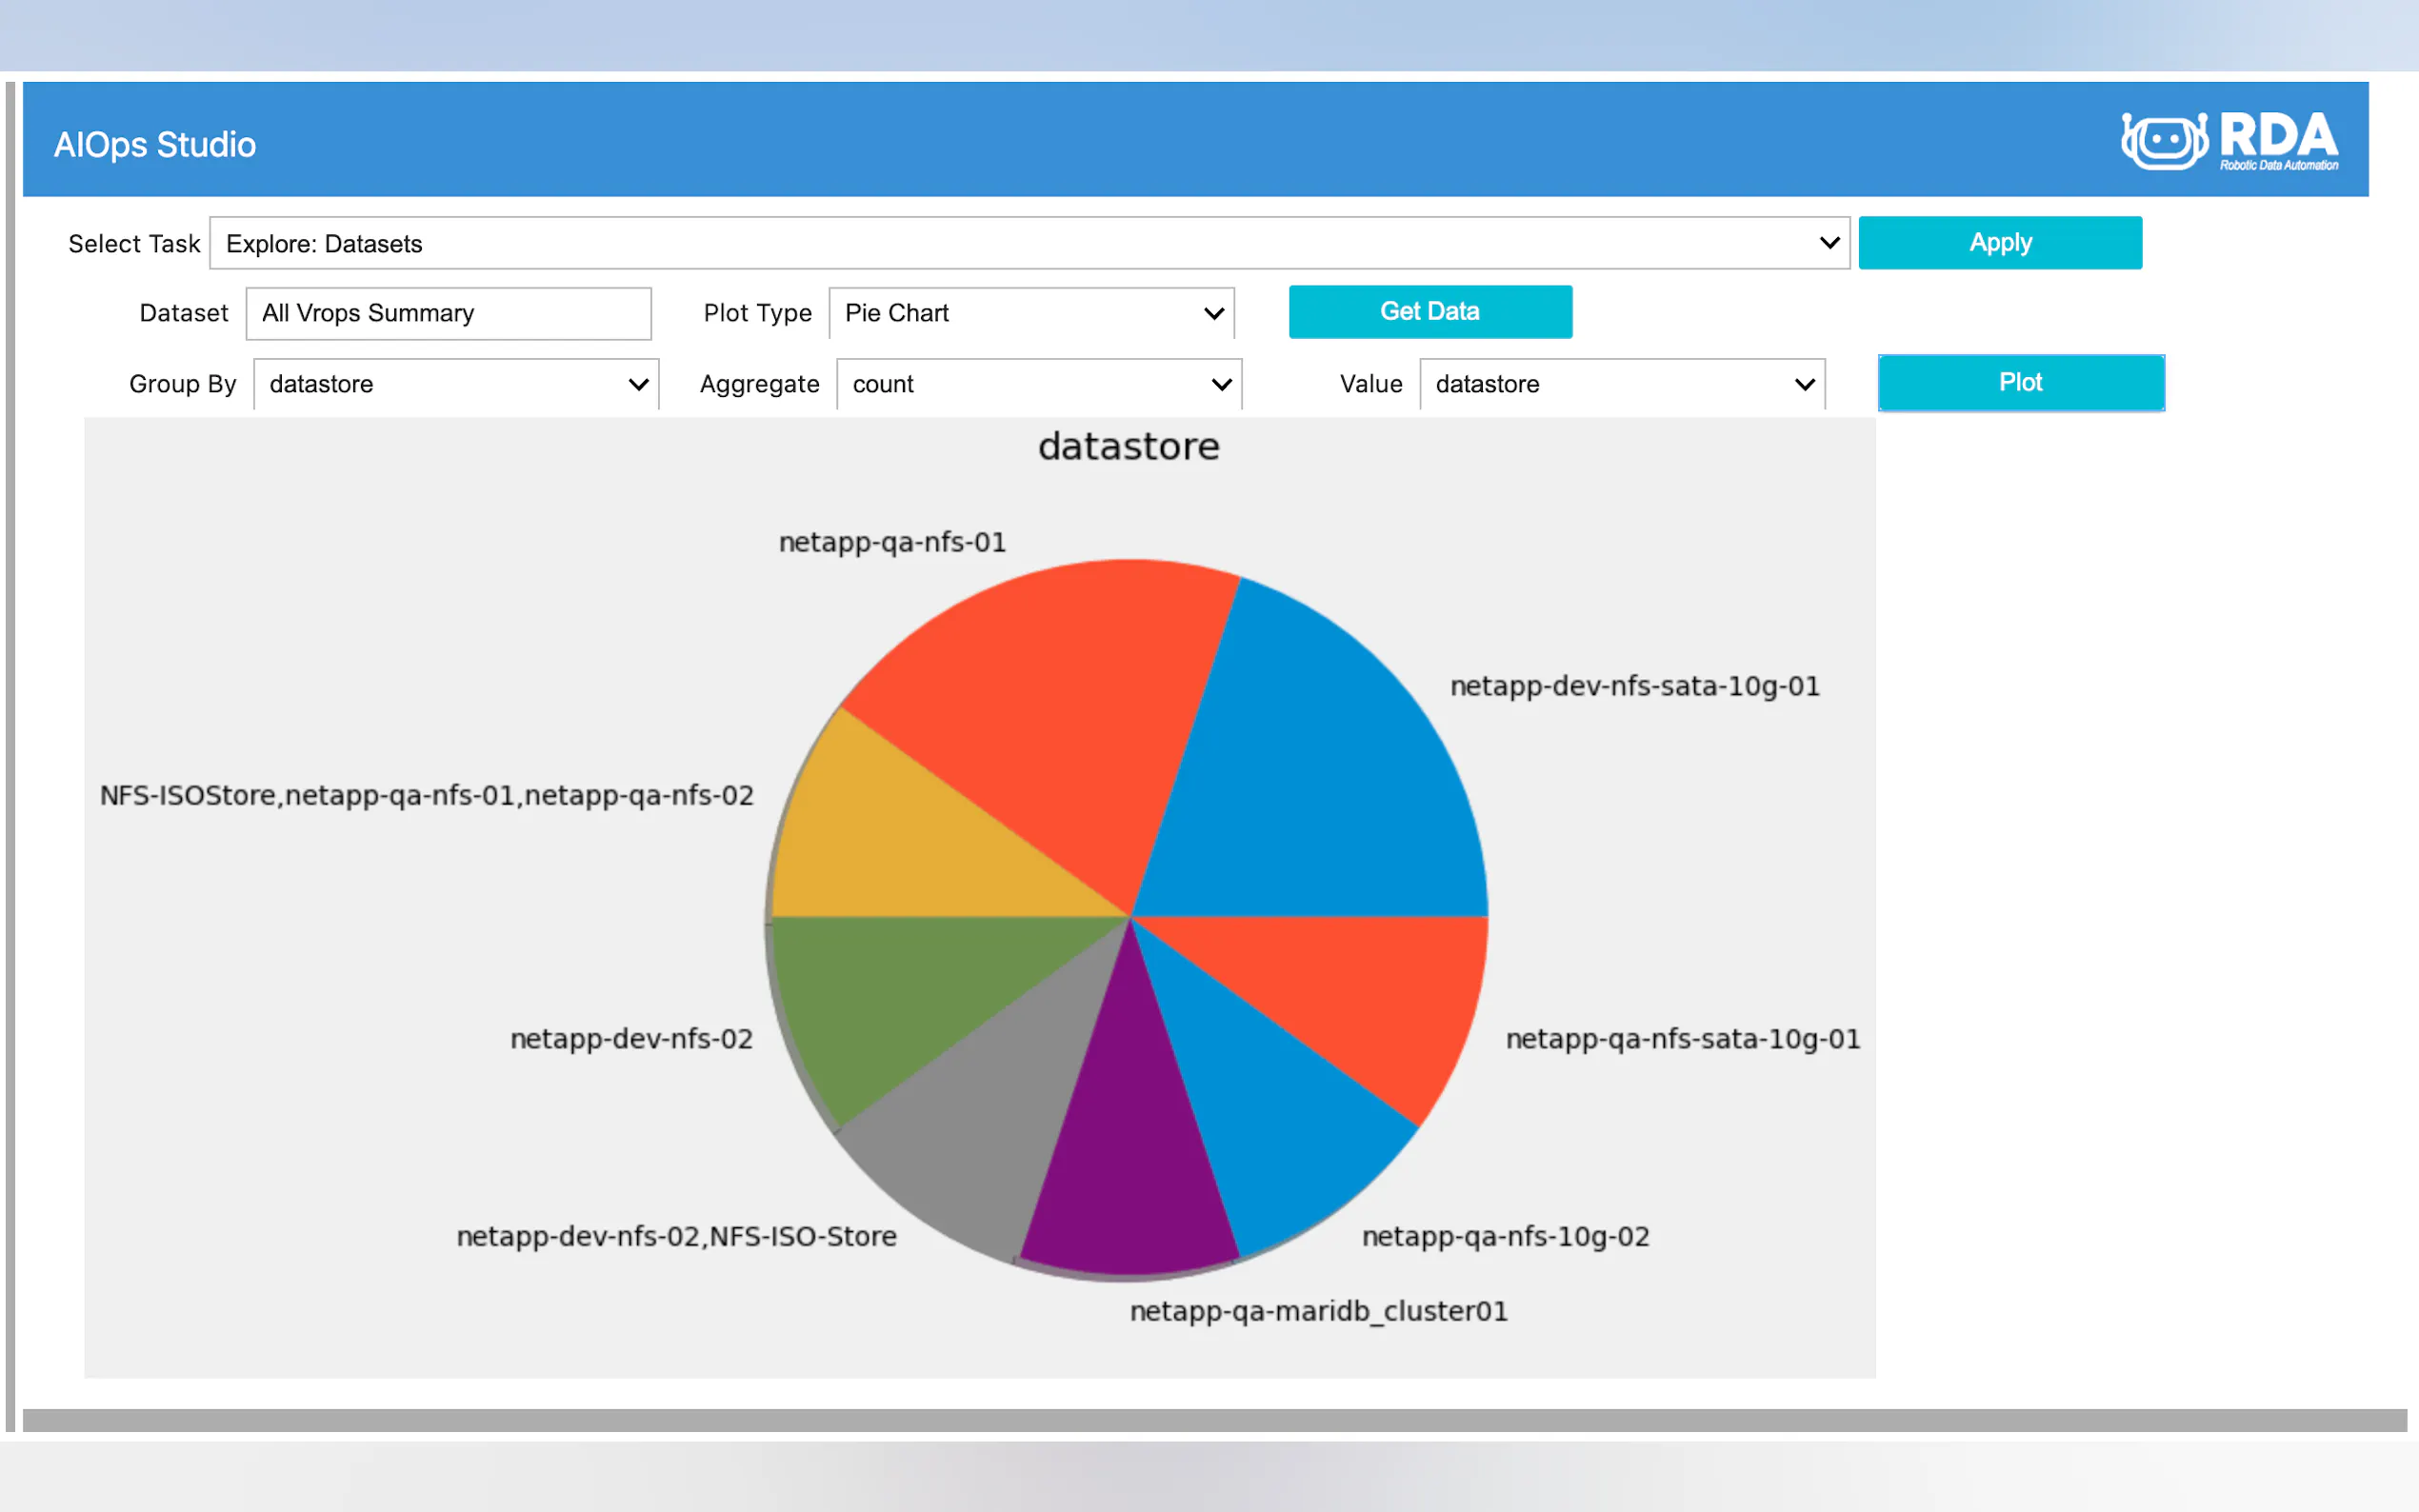This screenshot has width=2419, height=1512.
Task: Click the RDA robot logo icon
Action: (2164, 141)
